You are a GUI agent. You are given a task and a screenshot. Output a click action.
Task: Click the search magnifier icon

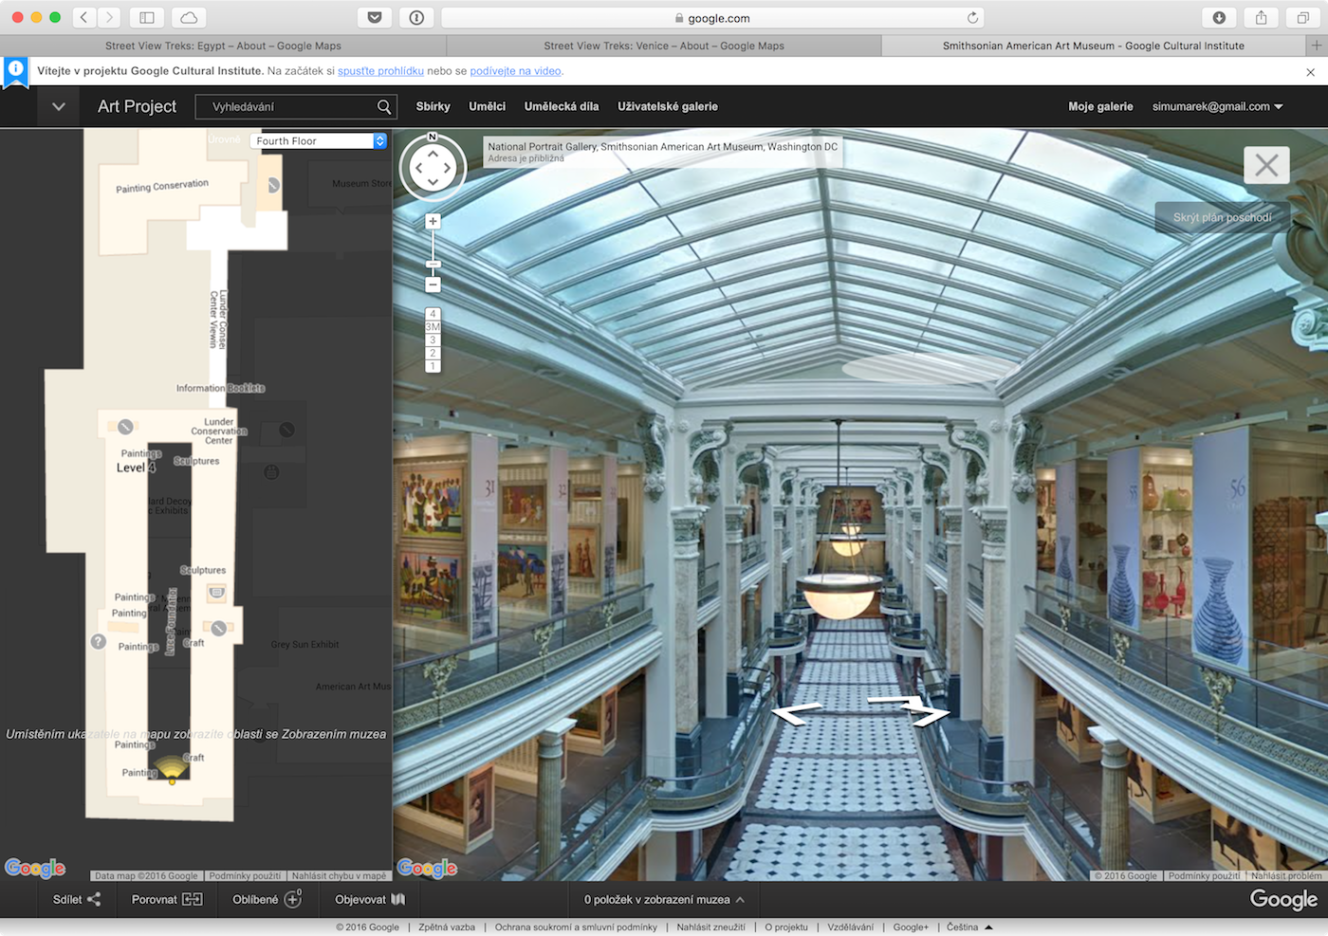pyautogui.click(x=384, y=106)
